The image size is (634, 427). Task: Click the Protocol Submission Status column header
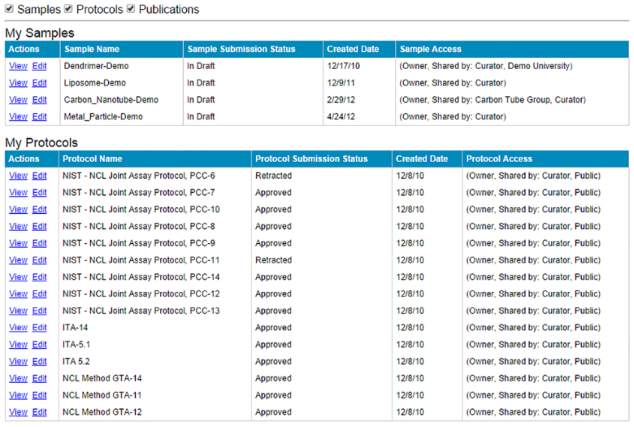311,159
